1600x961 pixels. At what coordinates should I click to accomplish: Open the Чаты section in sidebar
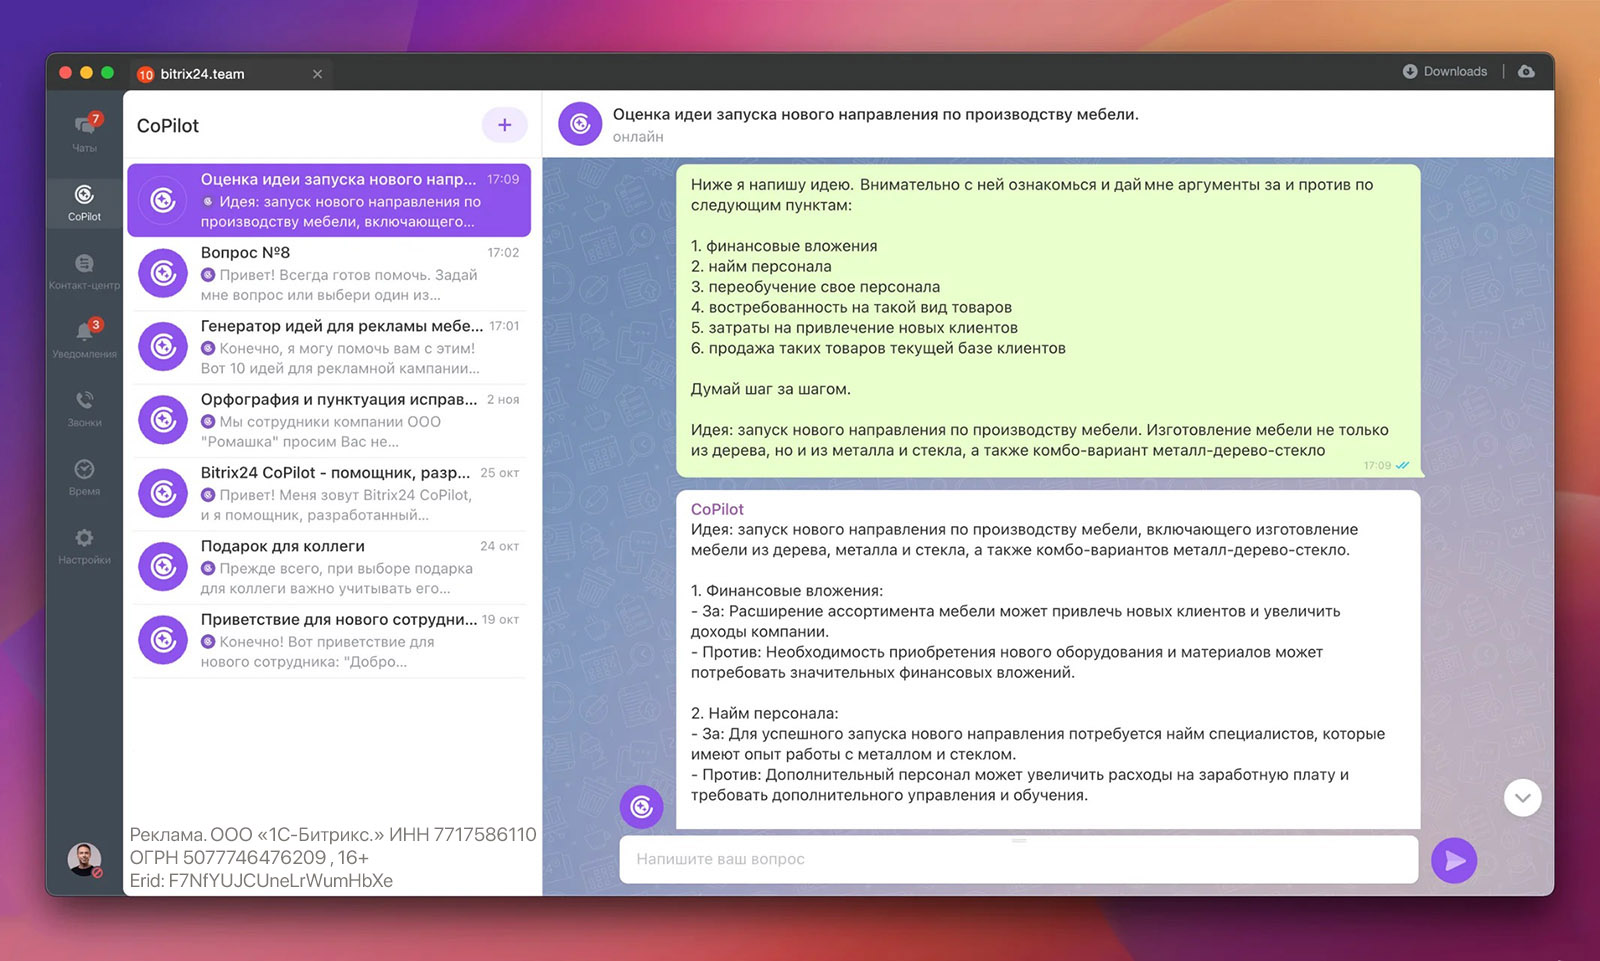pos(85,132)
